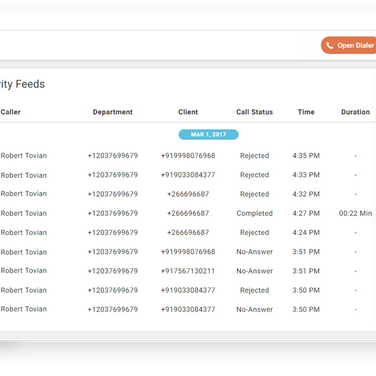Click client +266696687 in the 4:24 PM row
Viewport: 376px width, 376px height.
click(188, 233)
